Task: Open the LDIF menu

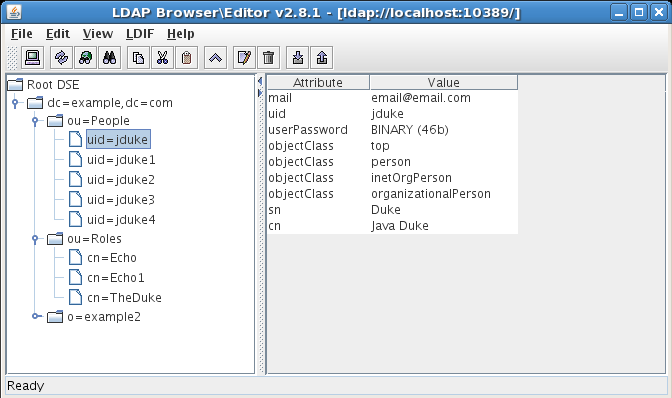Action: pos(140,34)
